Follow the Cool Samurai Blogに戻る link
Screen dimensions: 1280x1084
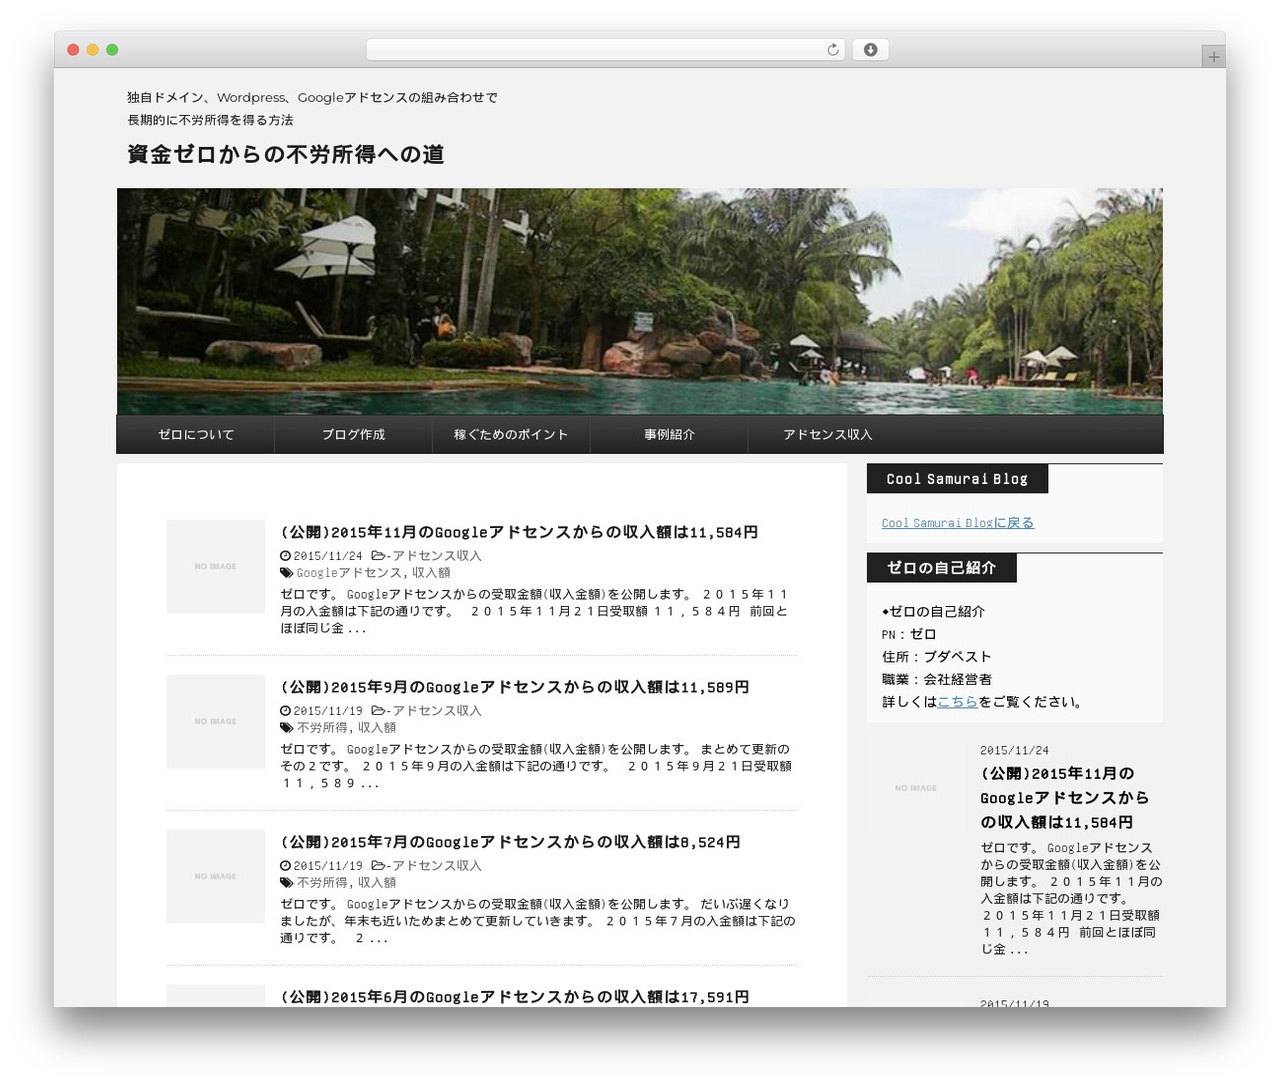(958, 523)
